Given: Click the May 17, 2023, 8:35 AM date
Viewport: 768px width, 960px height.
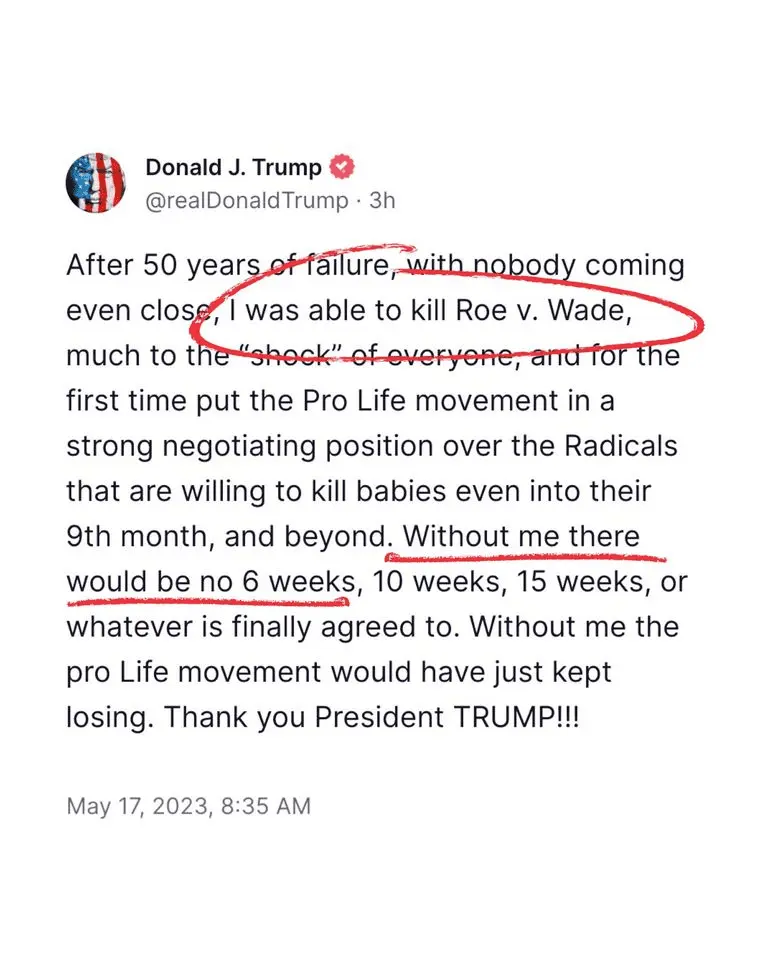Looking at the screenshot, I should (x=189, y=806).
